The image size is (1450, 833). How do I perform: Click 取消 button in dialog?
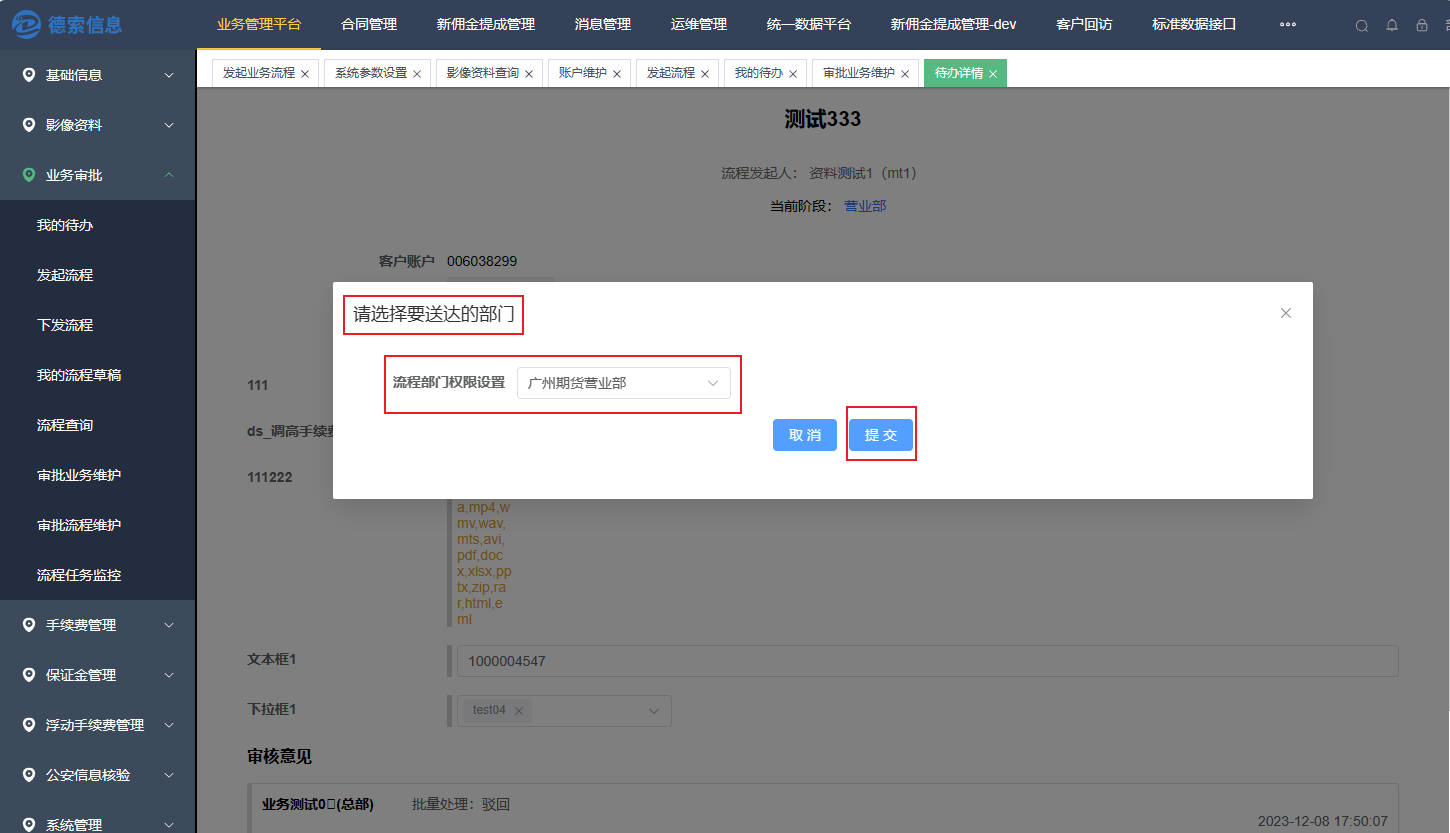(x=805, y=435)
